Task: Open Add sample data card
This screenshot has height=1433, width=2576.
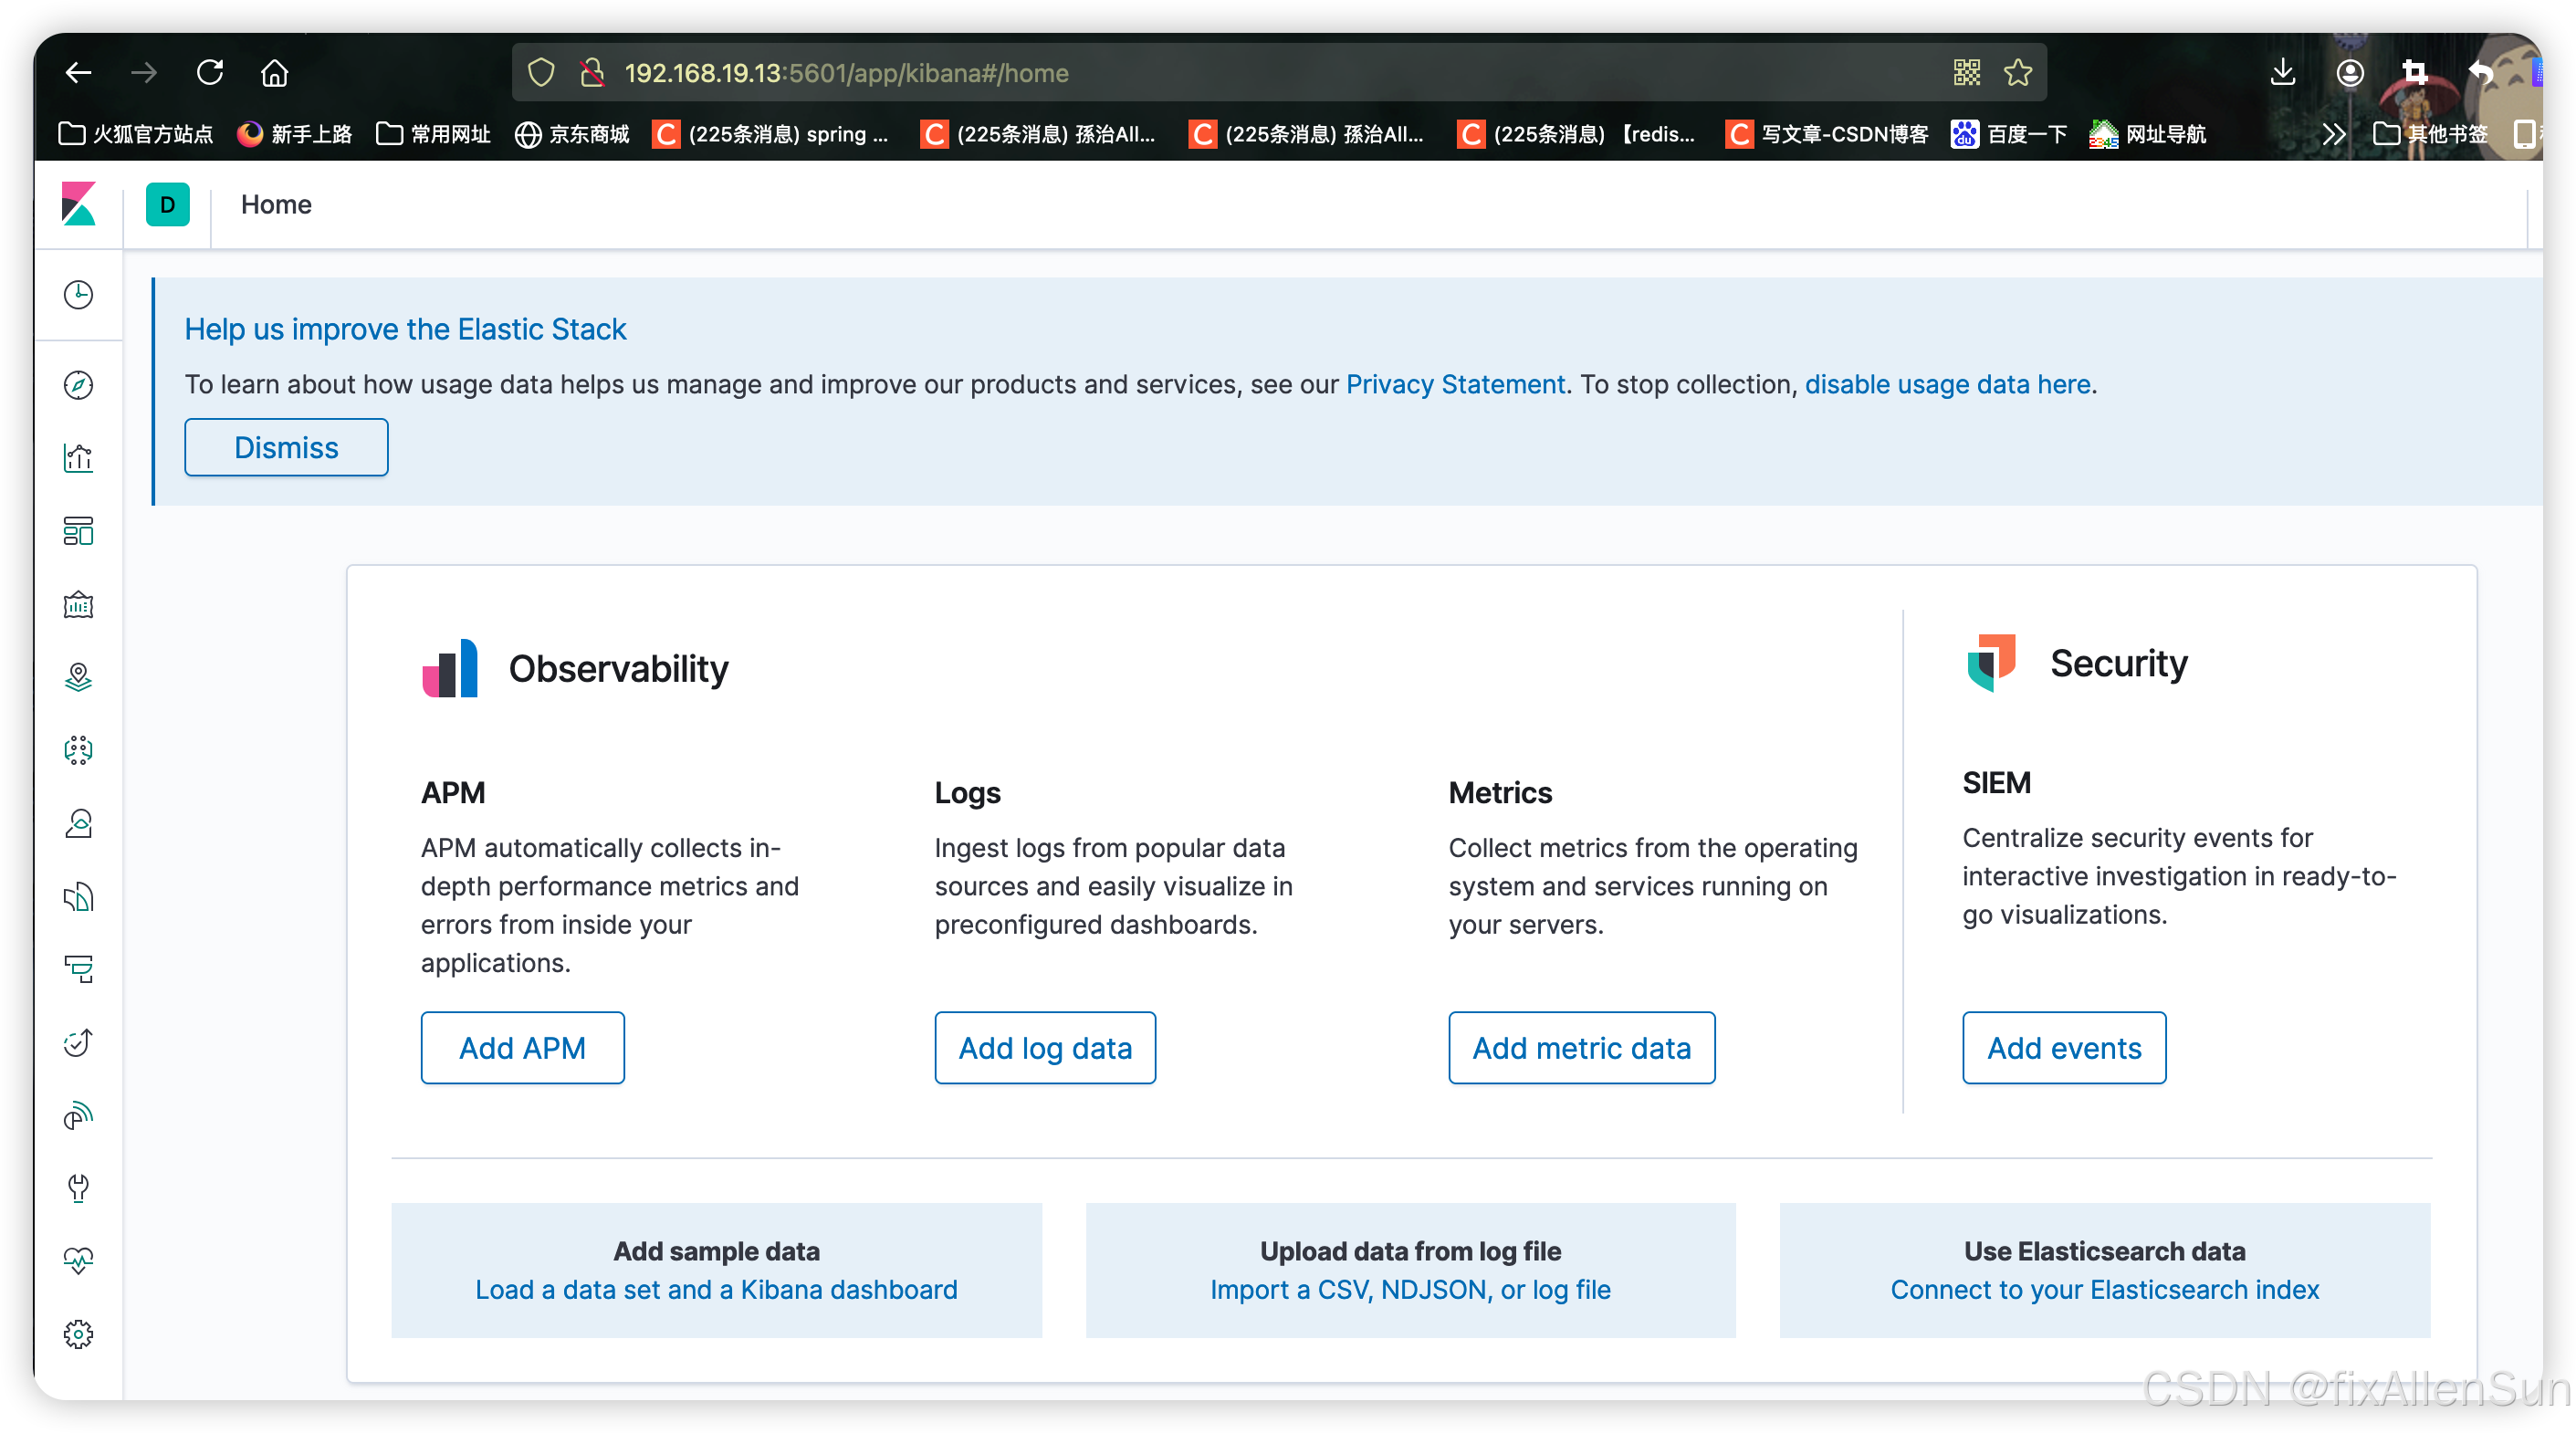Action: 716,1269
